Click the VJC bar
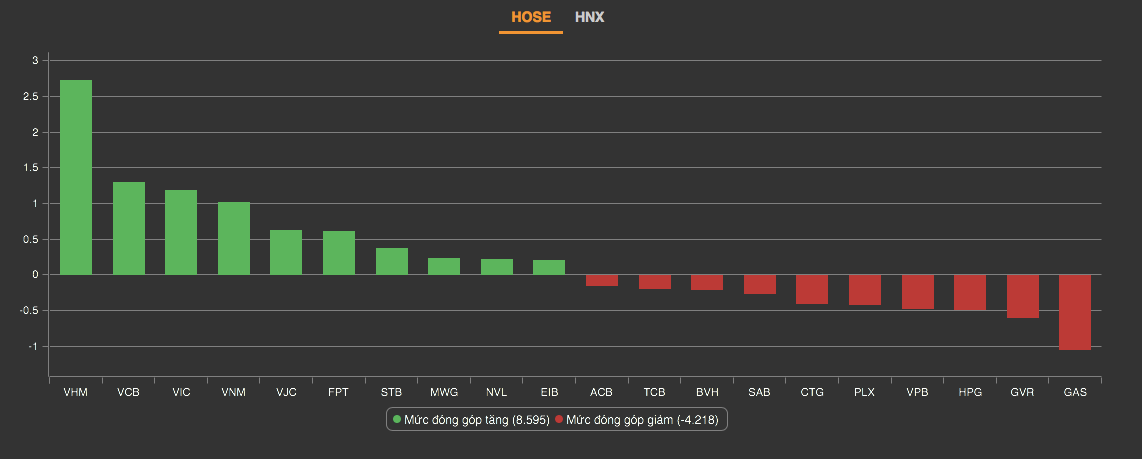Viewport: 1142px width, 459px height. [286, 252]
